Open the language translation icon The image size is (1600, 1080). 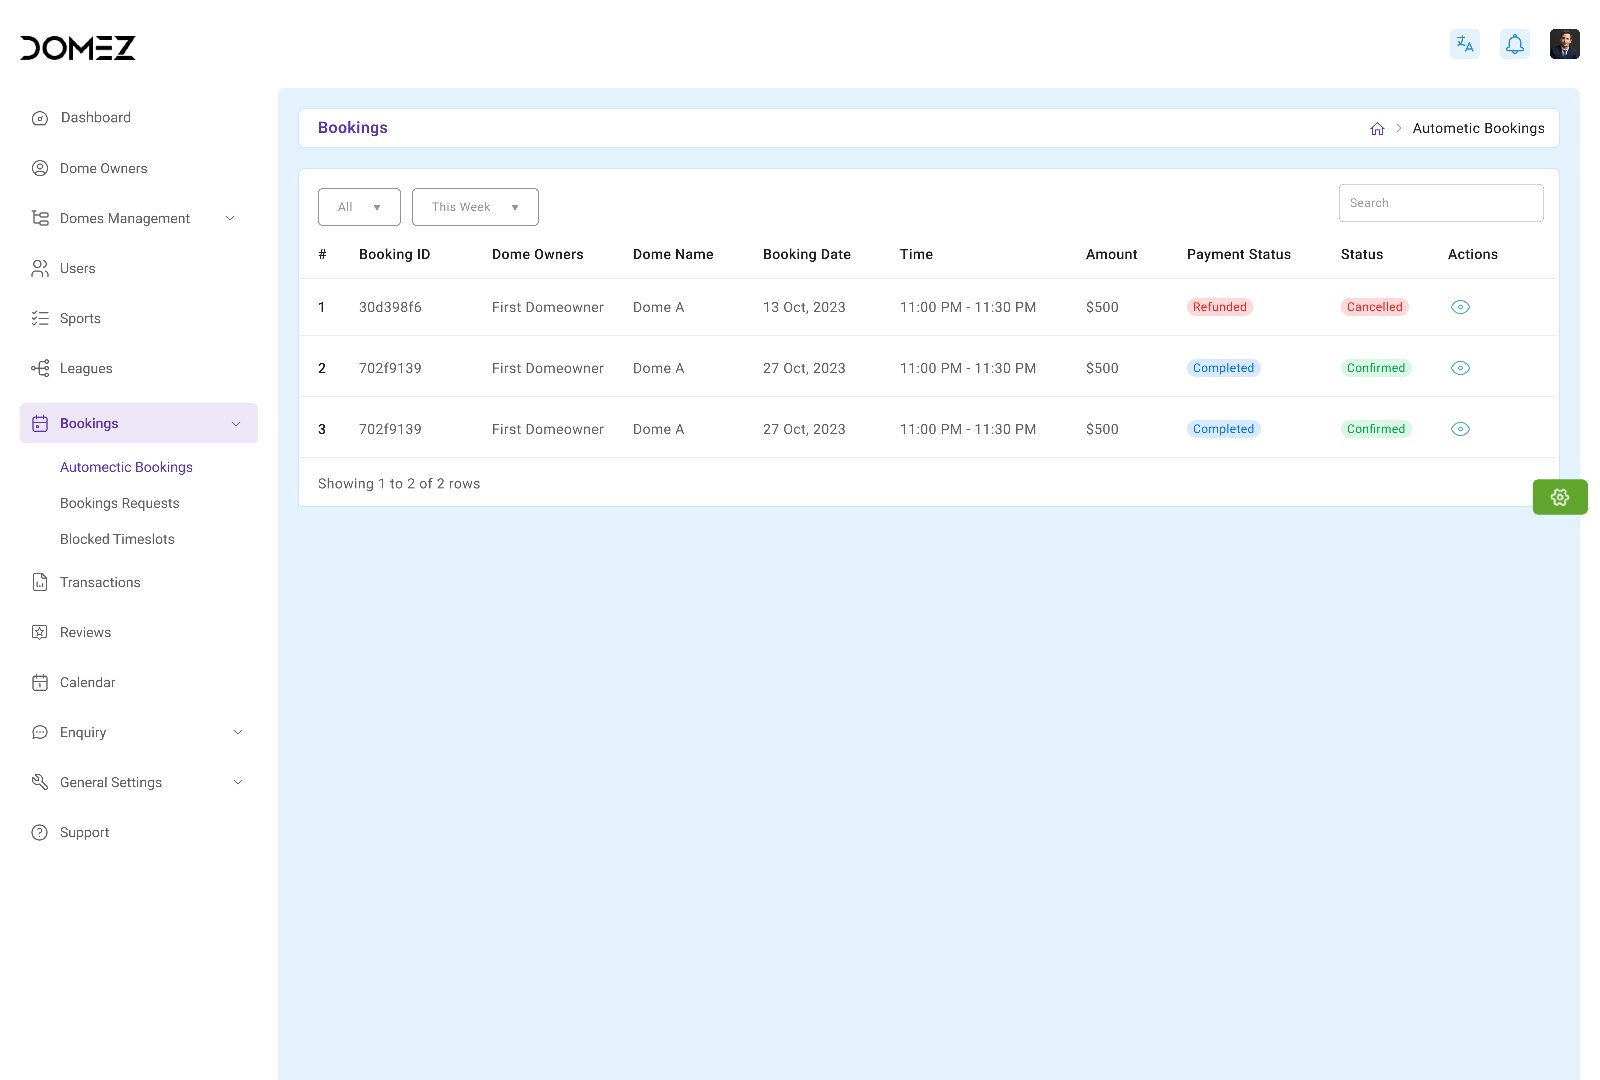pos(1465,44)
